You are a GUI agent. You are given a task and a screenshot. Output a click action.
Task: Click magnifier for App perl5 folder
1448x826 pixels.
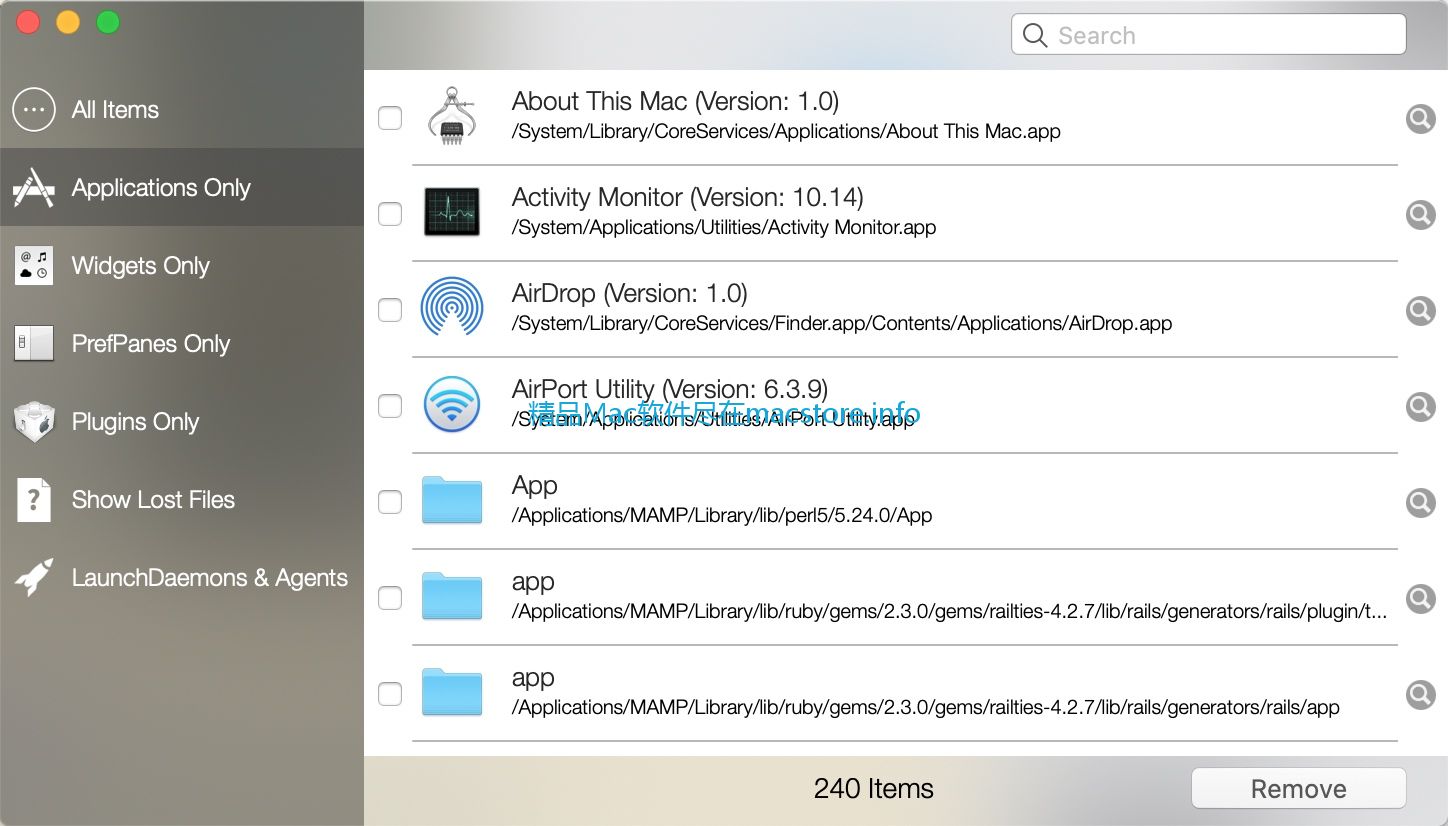1421,503
